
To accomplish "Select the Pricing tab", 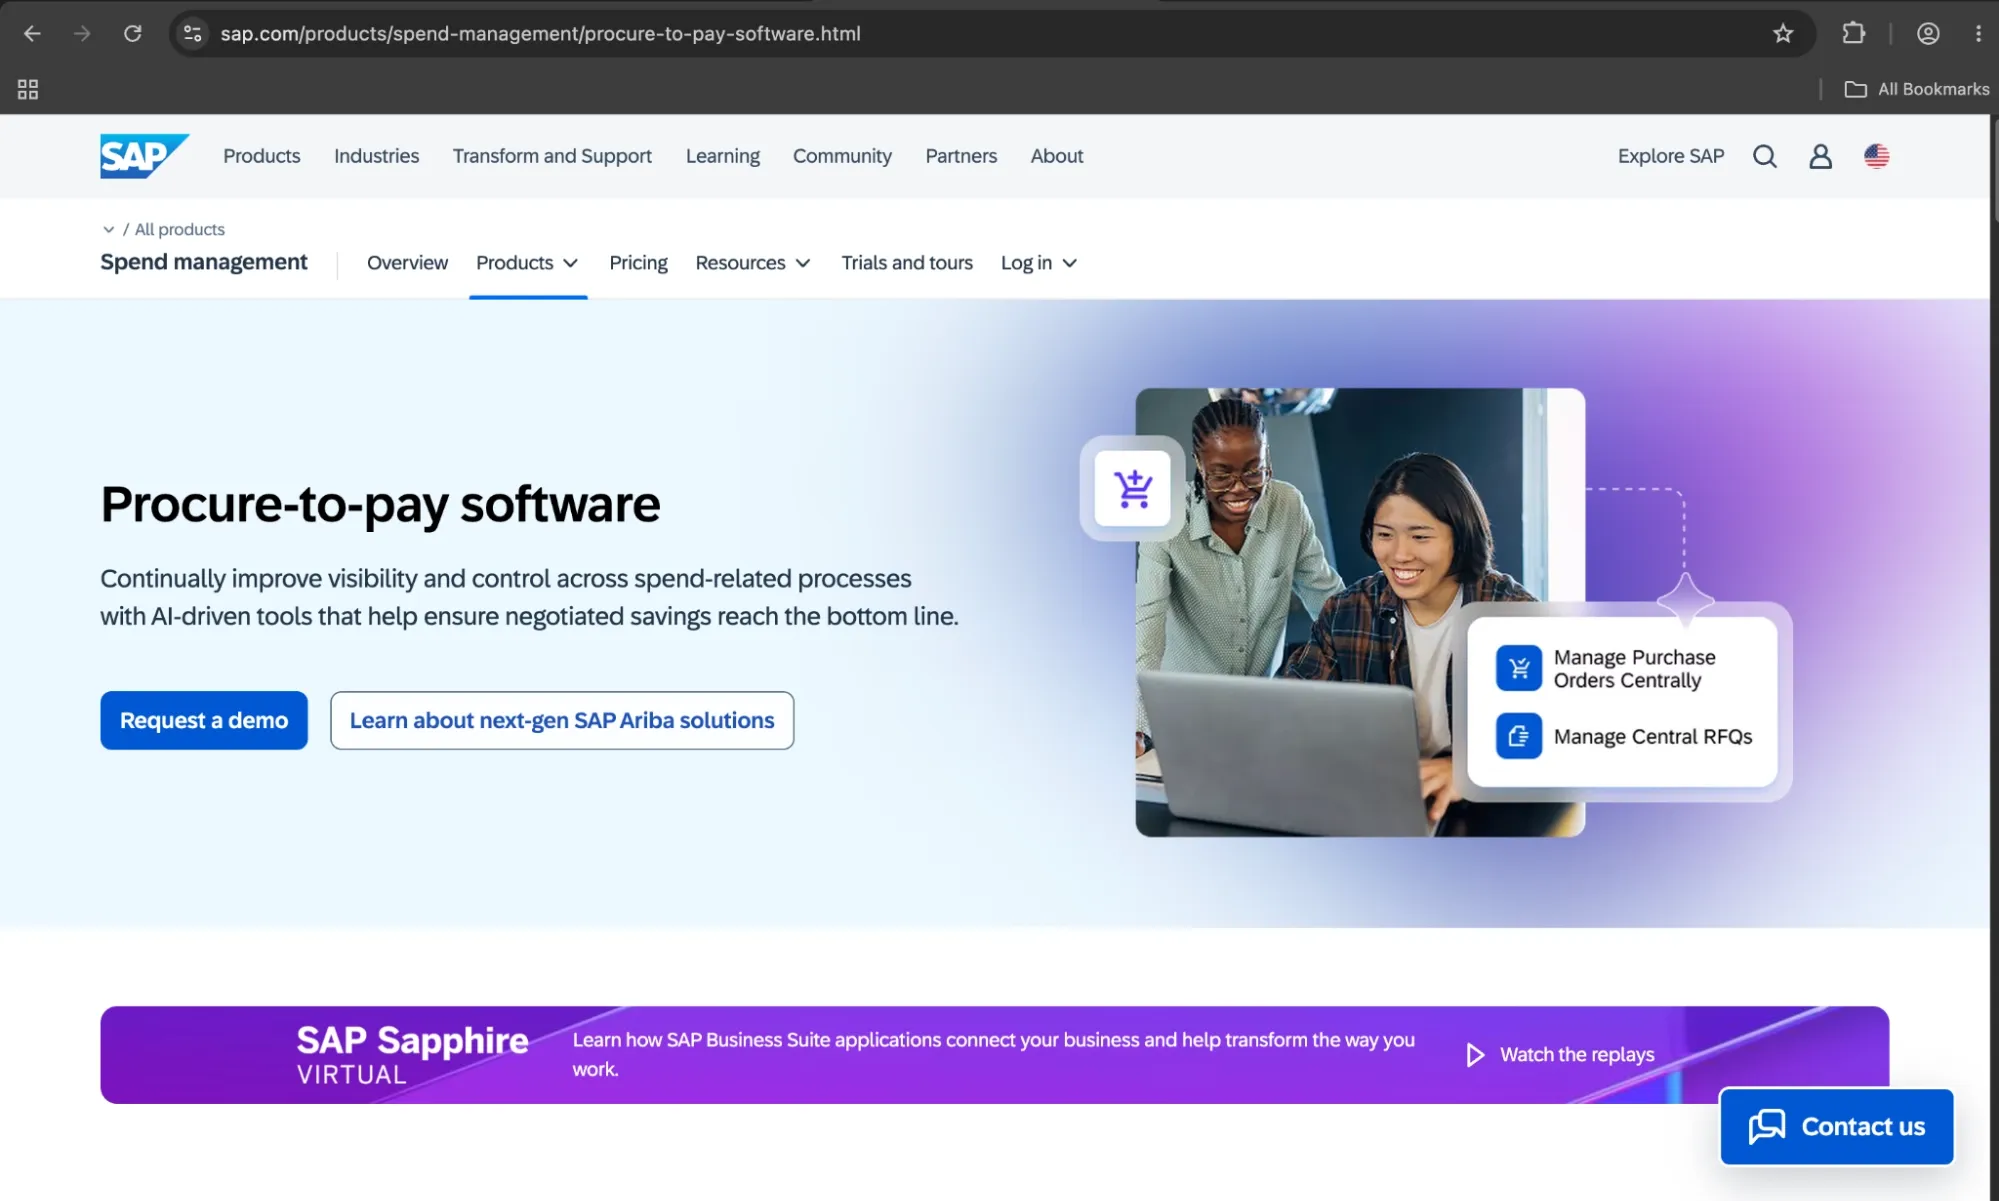I will [x=638, y=263].
